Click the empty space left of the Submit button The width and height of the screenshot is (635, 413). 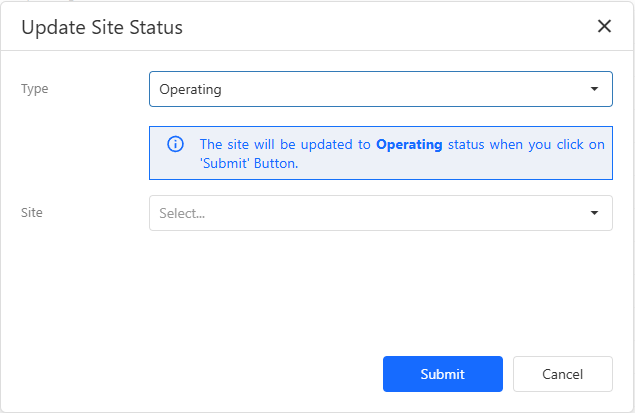tap(194, 374)
